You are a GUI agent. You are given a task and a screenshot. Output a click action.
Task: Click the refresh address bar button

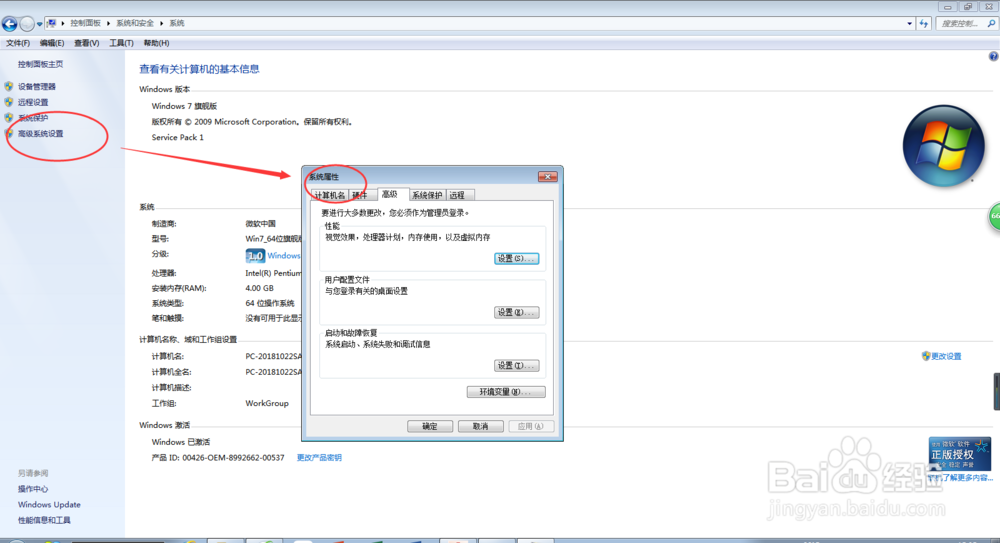tap(923, 24)
